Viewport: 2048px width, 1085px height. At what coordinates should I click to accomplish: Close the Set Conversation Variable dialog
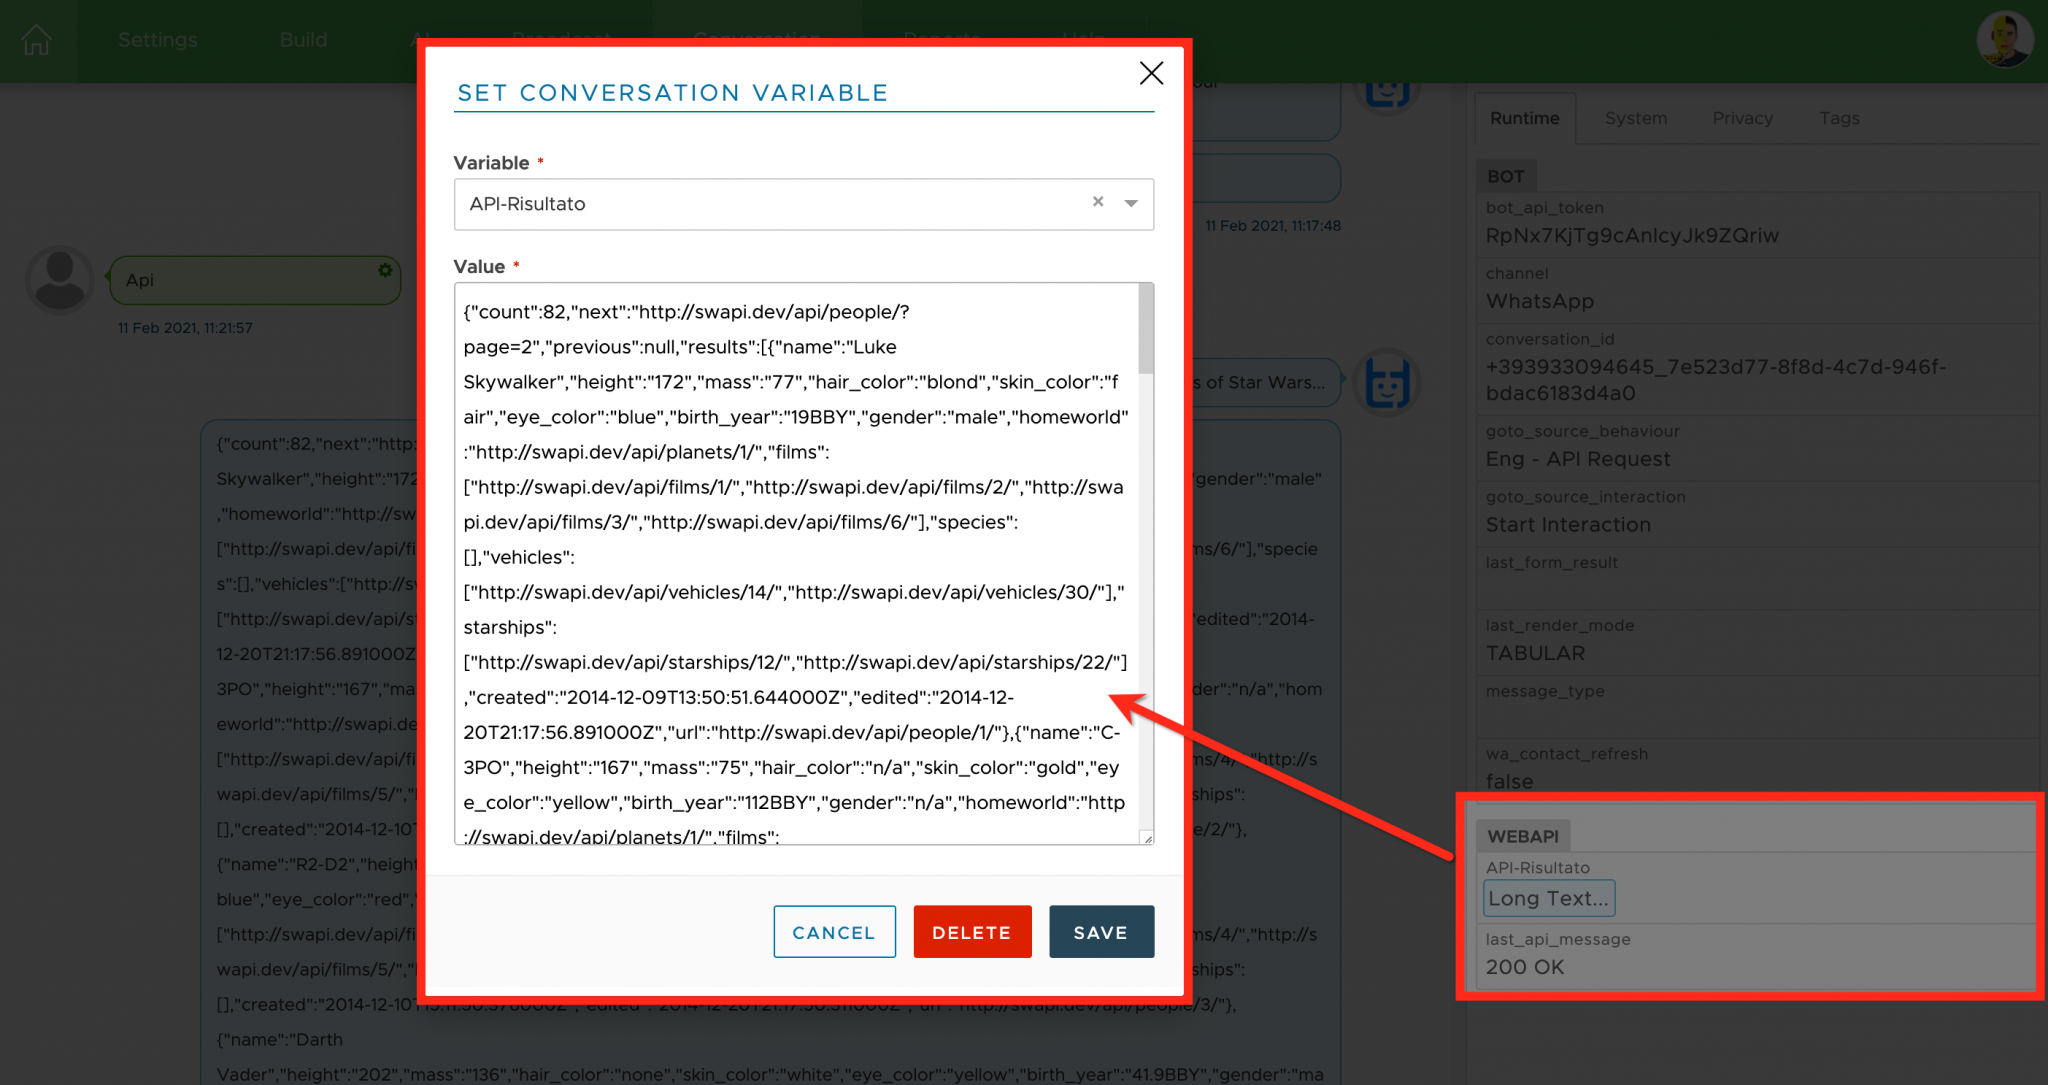[1151, 73]
